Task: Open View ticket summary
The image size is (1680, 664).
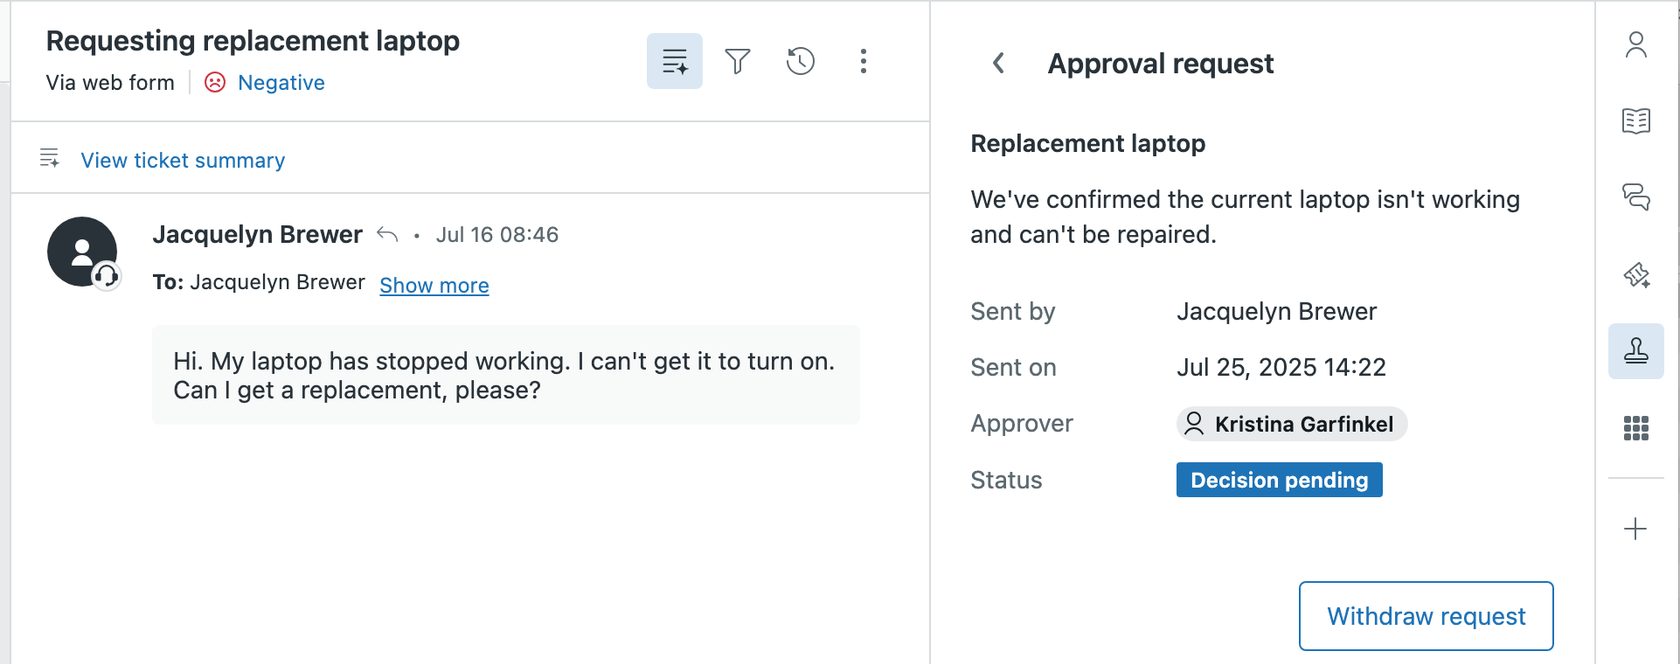Action: 183,160
